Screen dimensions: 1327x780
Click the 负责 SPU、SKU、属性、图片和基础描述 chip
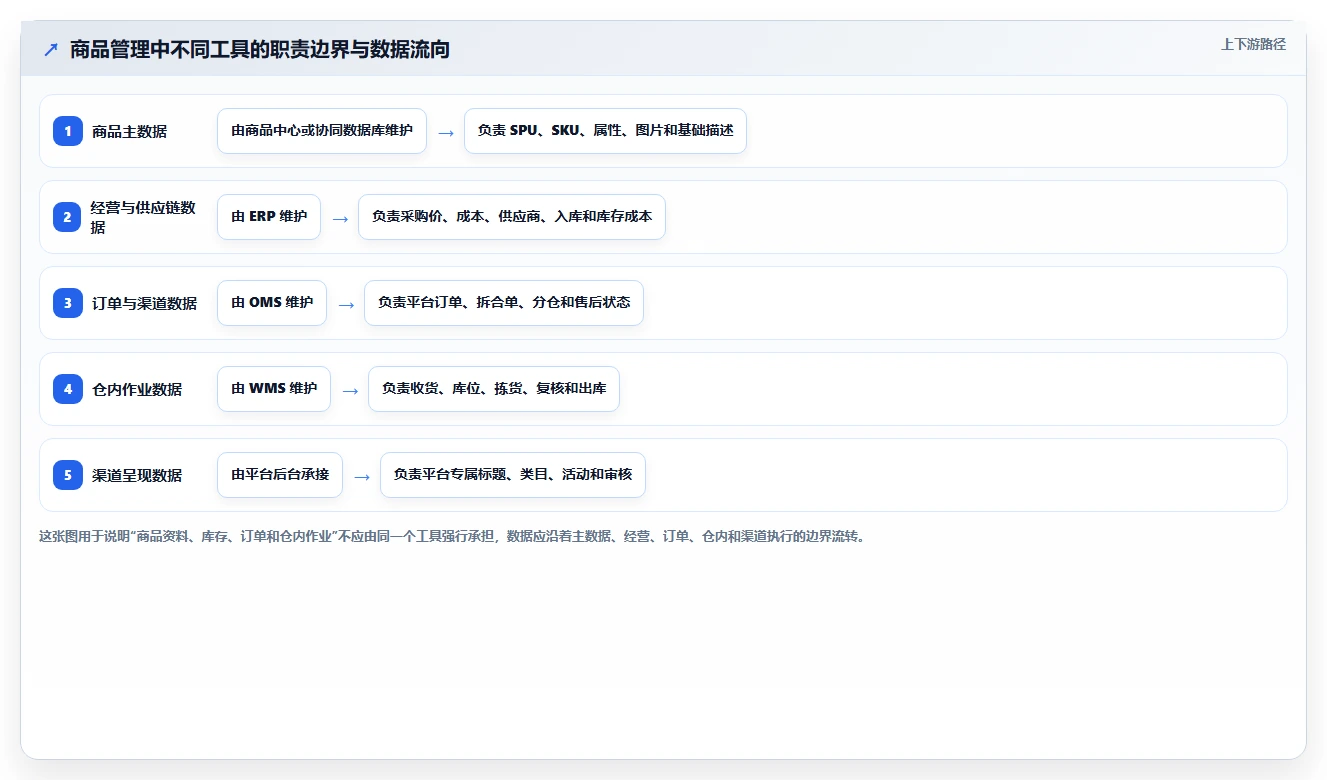click(x=605, y=131)
